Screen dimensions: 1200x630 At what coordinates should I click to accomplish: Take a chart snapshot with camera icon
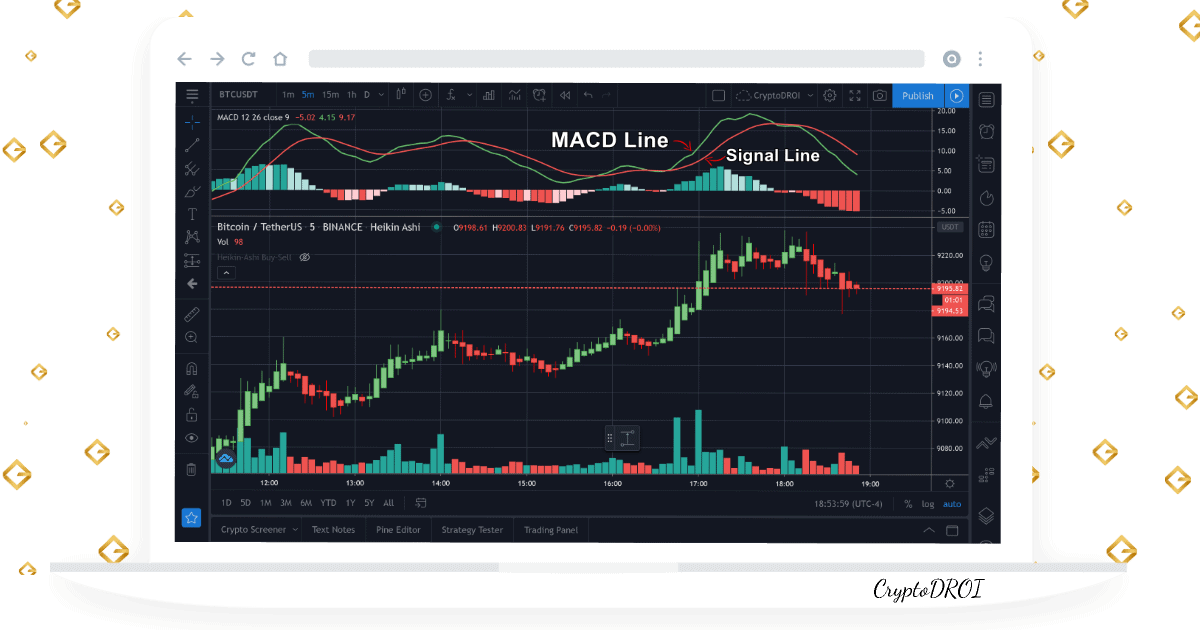point(880,96)
